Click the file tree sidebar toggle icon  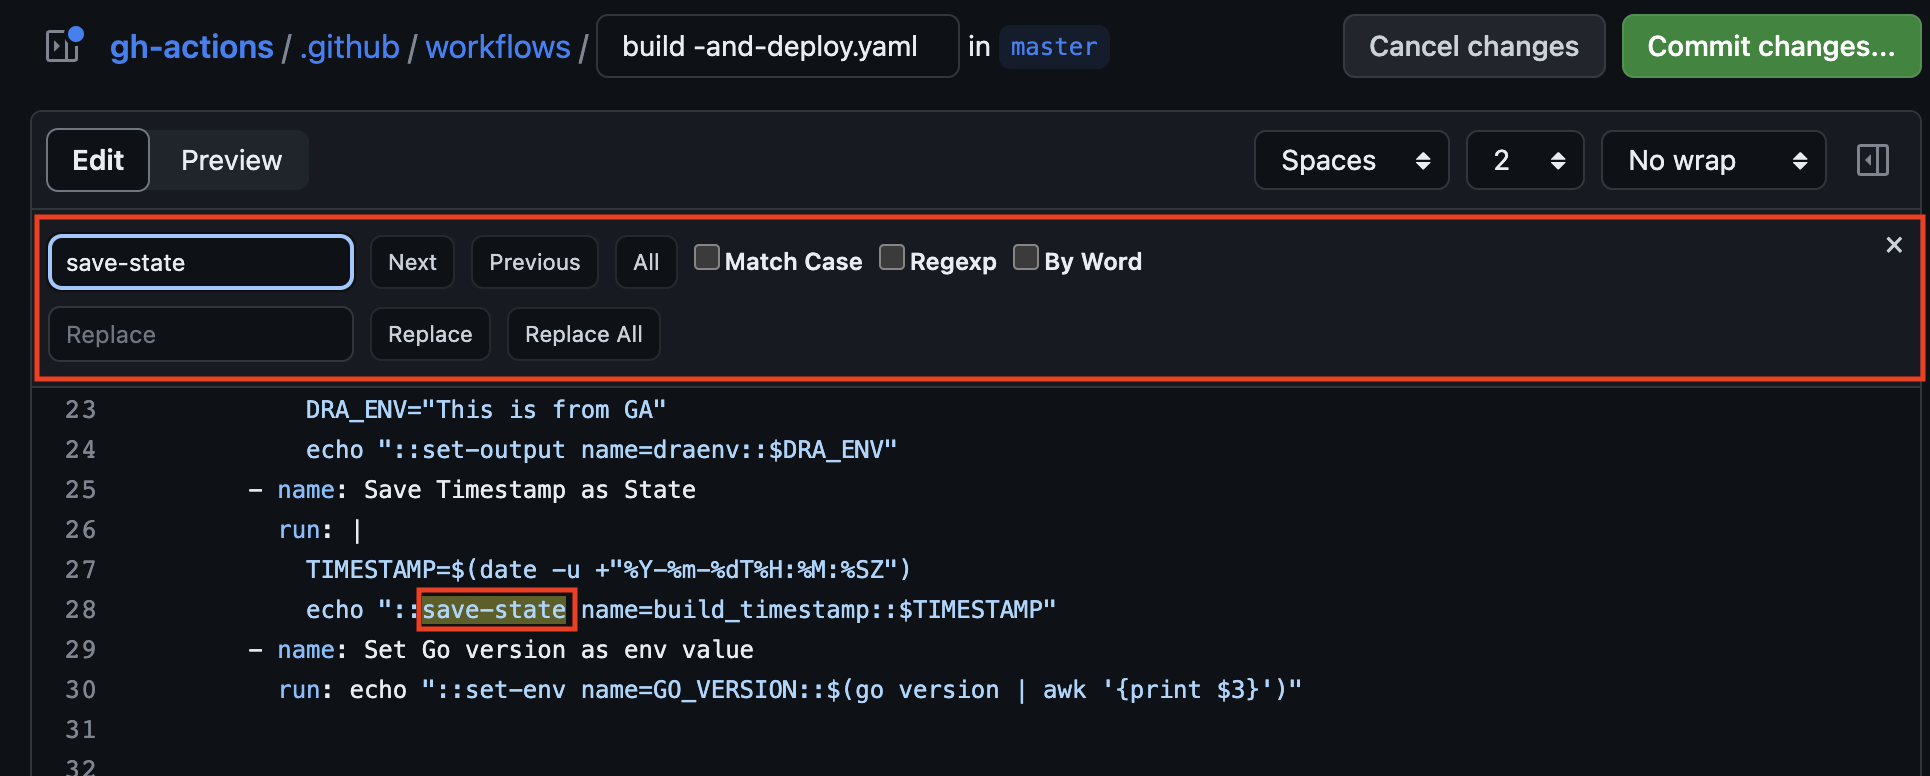point(63,46)
